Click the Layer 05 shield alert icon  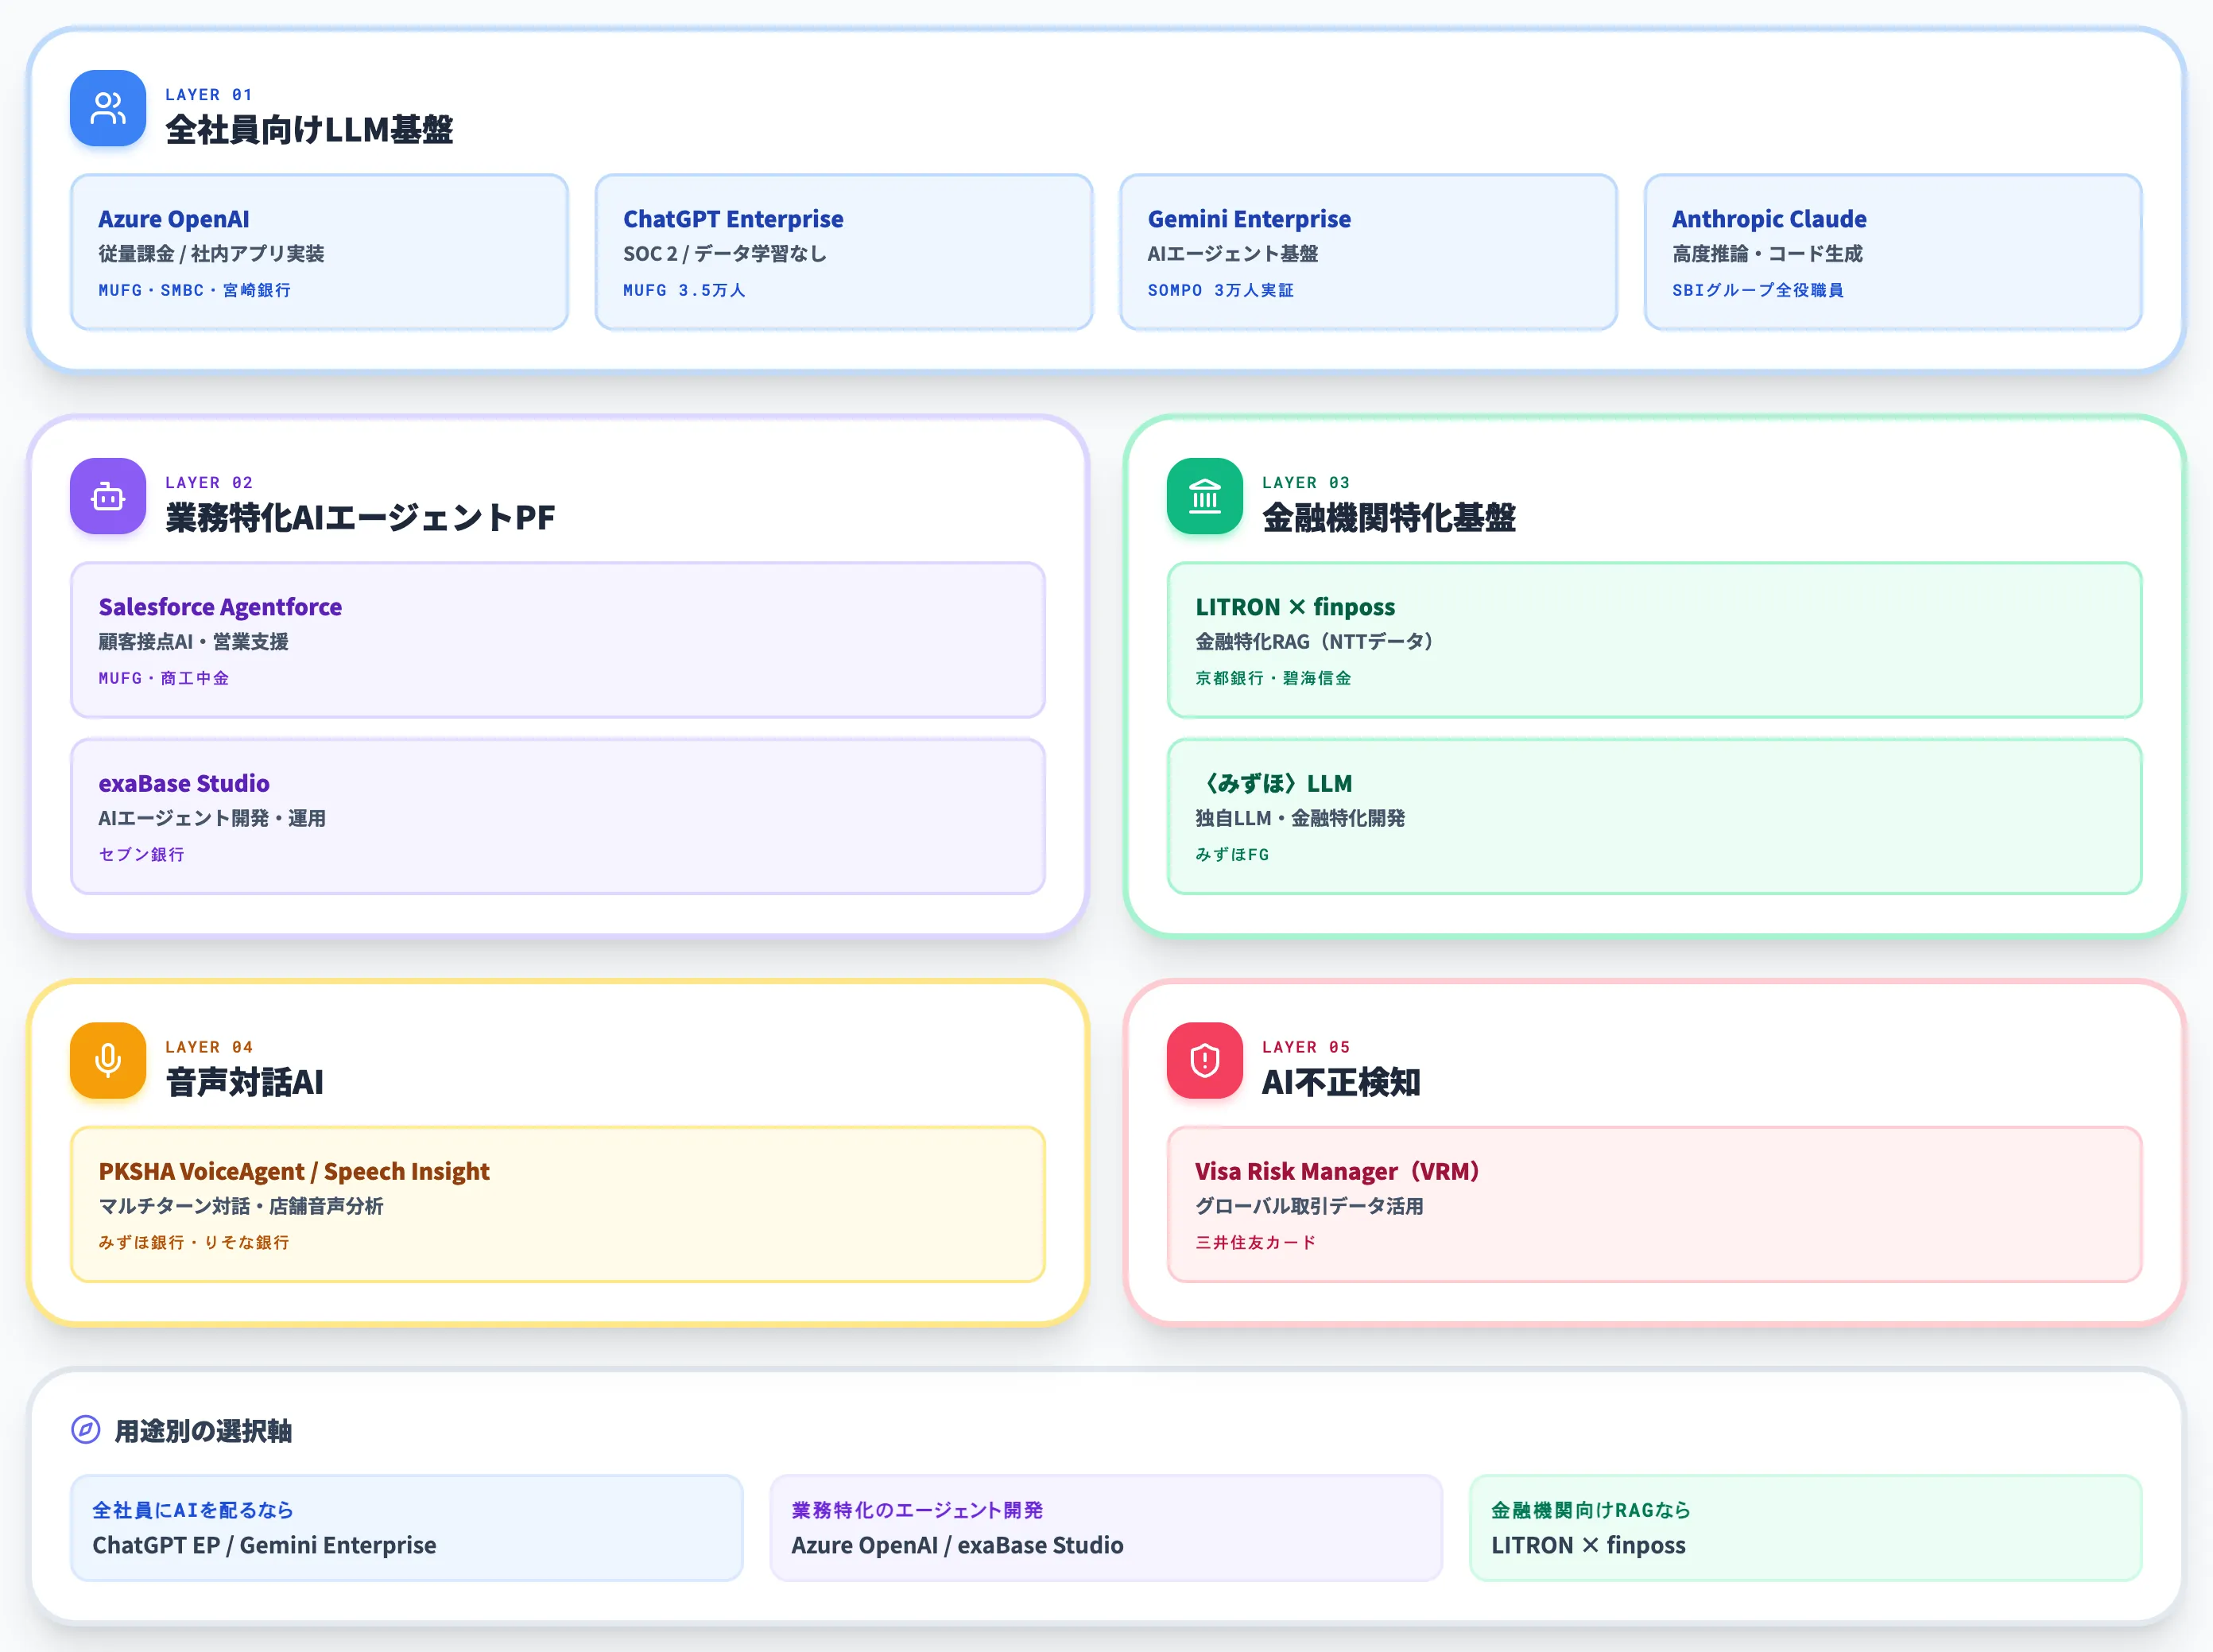[1204, 1060]
